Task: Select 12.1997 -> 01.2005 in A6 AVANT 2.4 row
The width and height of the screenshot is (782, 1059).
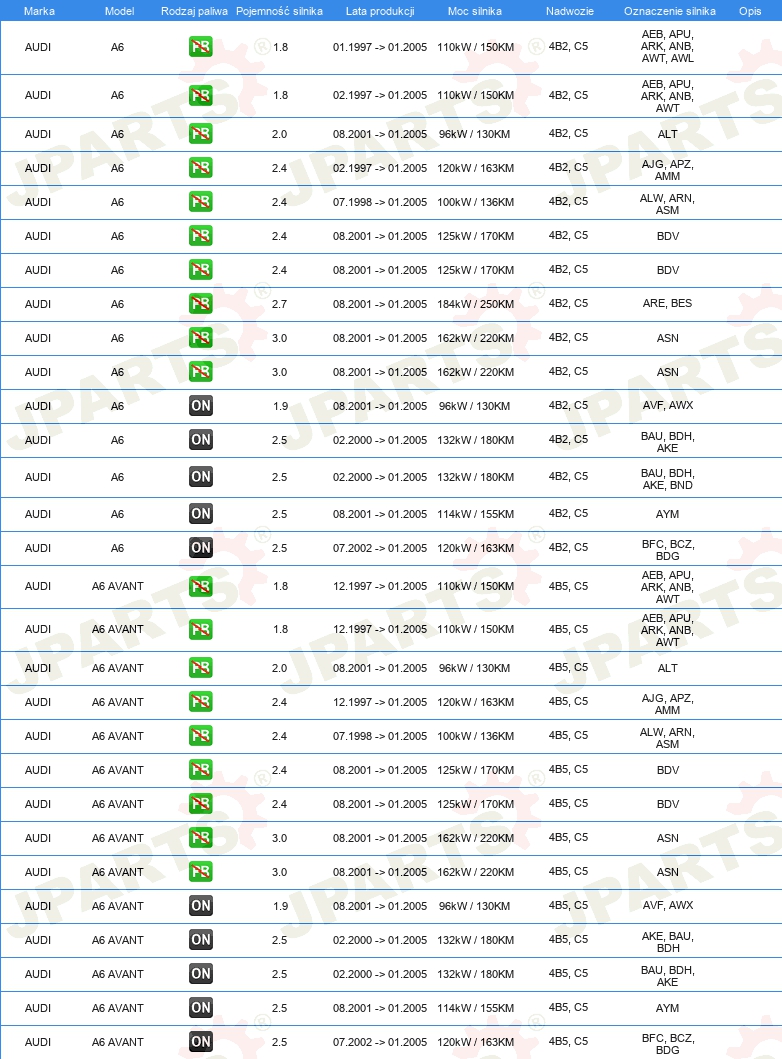Action: point(380,702)
